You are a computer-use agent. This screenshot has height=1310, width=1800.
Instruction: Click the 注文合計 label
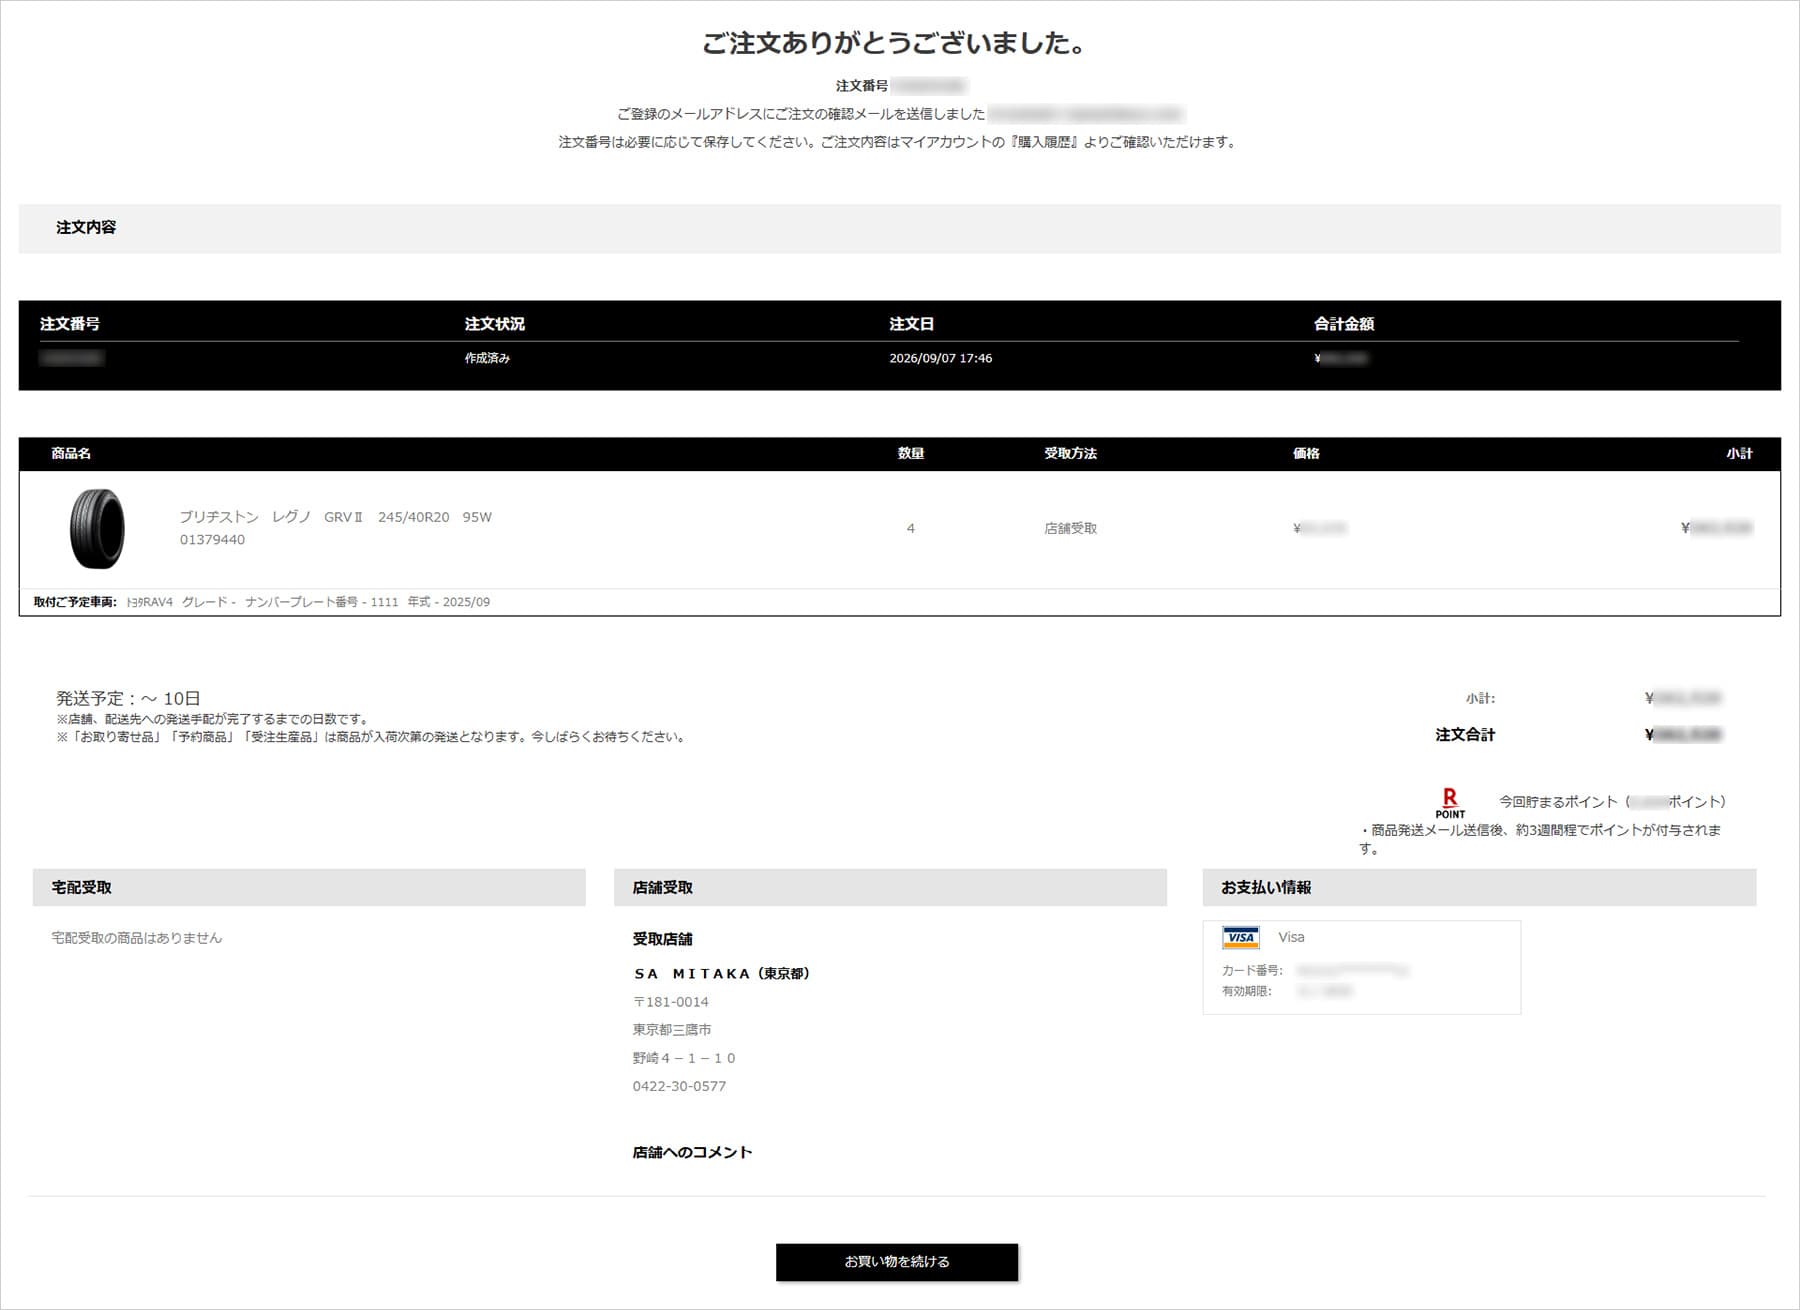click(1465, 735)
